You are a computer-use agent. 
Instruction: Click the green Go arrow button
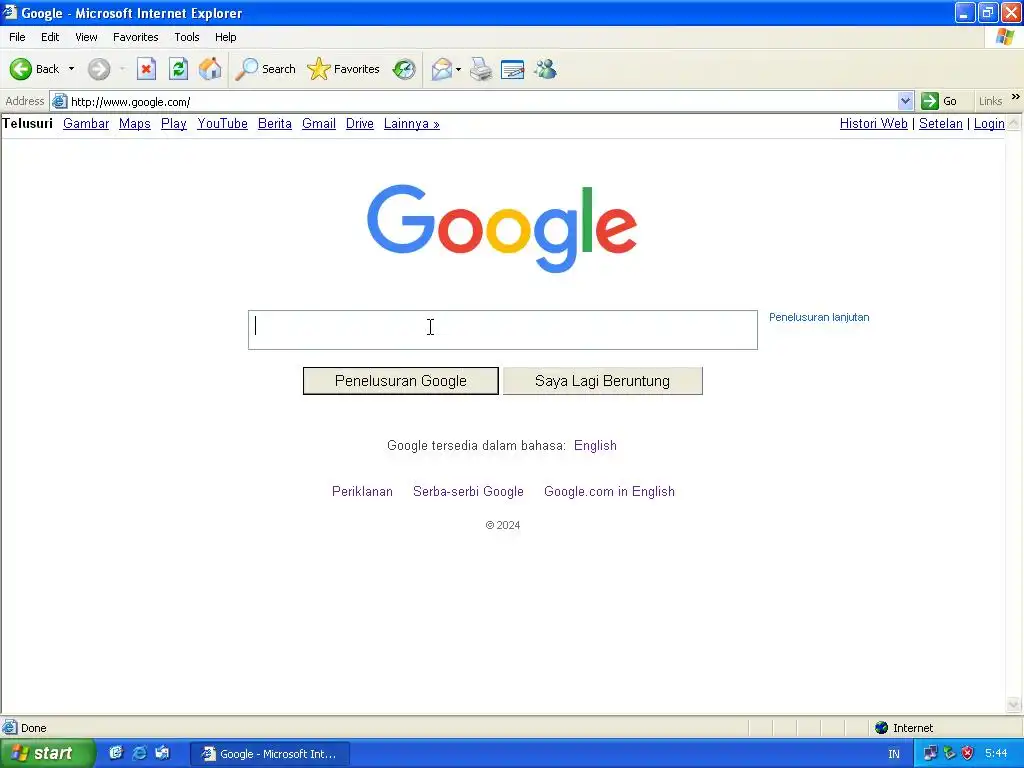coord(929,101)
